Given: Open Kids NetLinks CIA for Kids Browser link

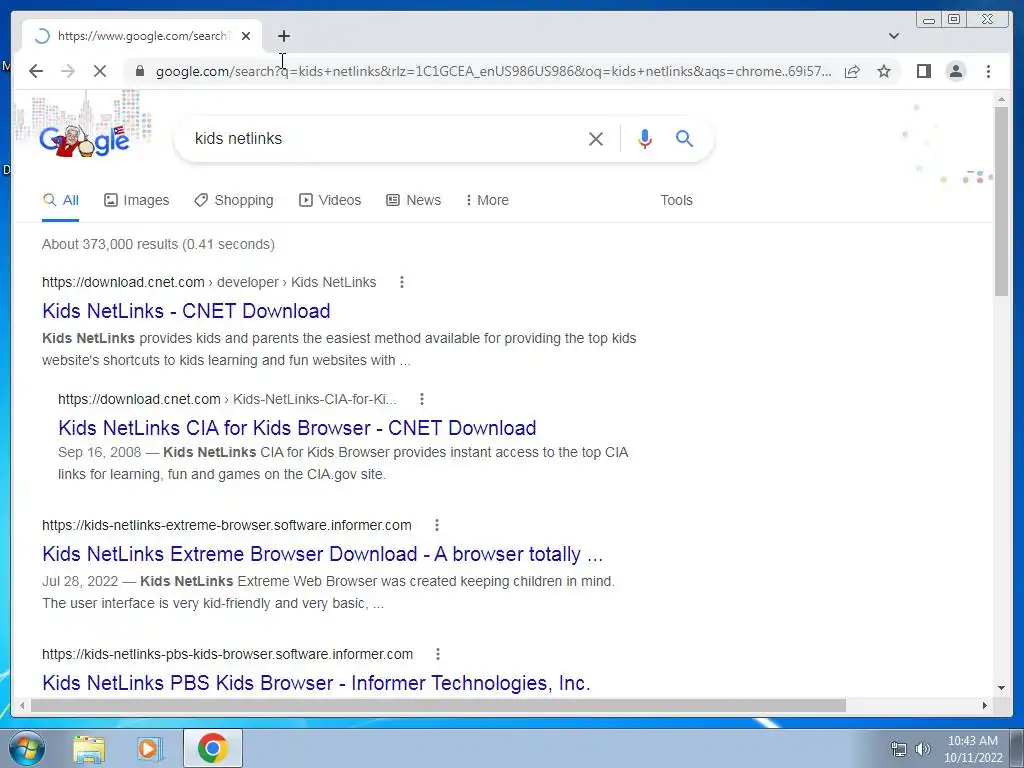Looking at the screenshot, I should tap(297, 428).
